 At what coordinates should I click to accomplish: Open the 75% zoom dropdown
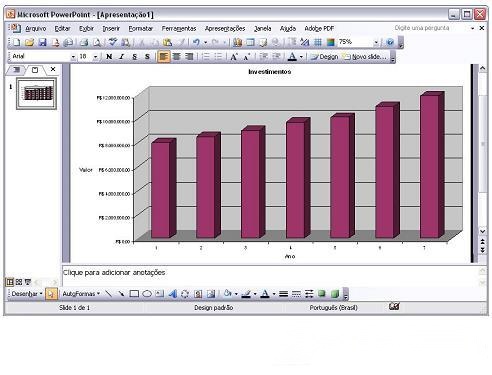pos(376,42)
